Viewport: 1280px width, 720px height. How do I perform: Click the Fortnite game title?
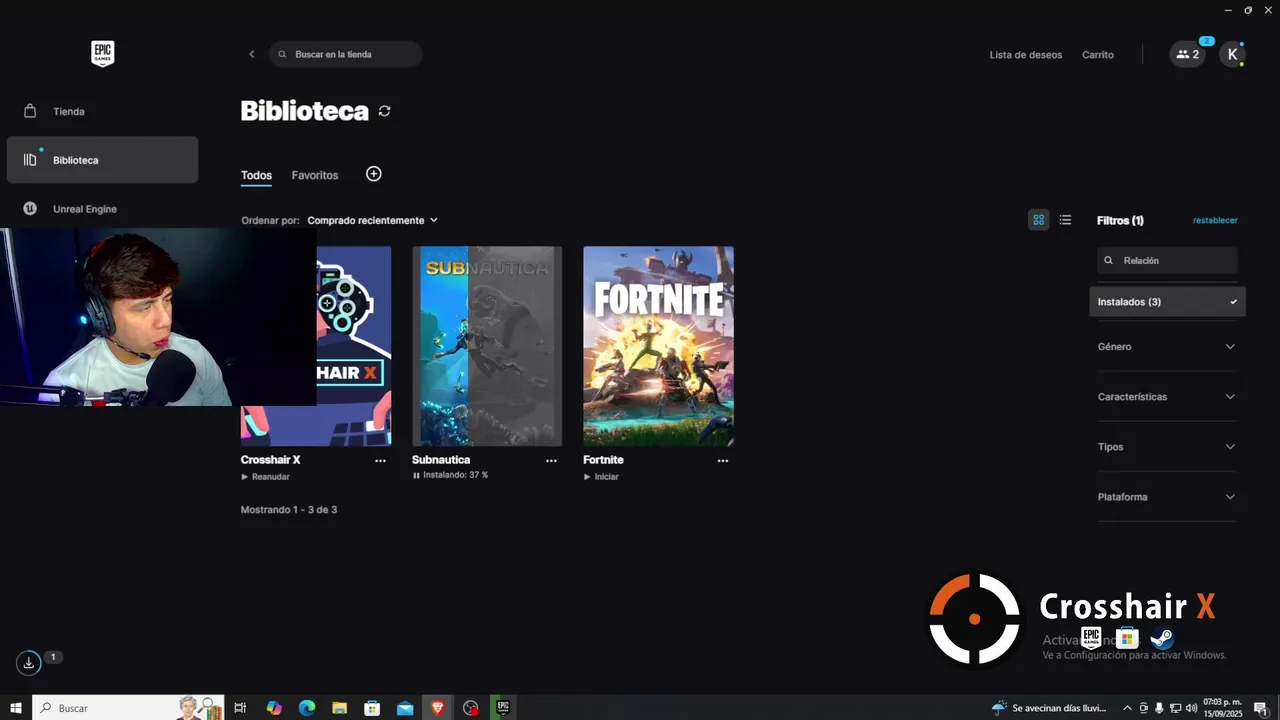pos(603,460)
